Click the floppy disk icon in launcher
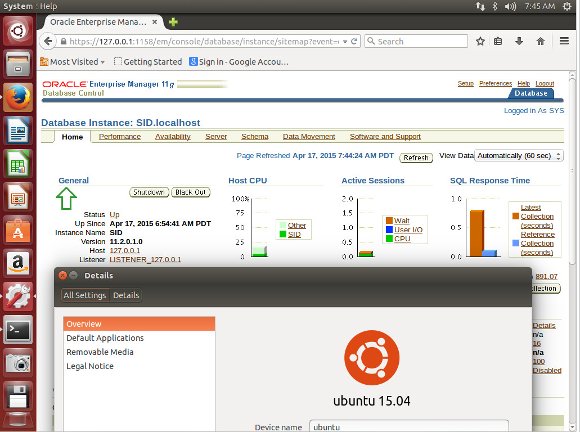The image size is (580, 432). click(18, 396)
